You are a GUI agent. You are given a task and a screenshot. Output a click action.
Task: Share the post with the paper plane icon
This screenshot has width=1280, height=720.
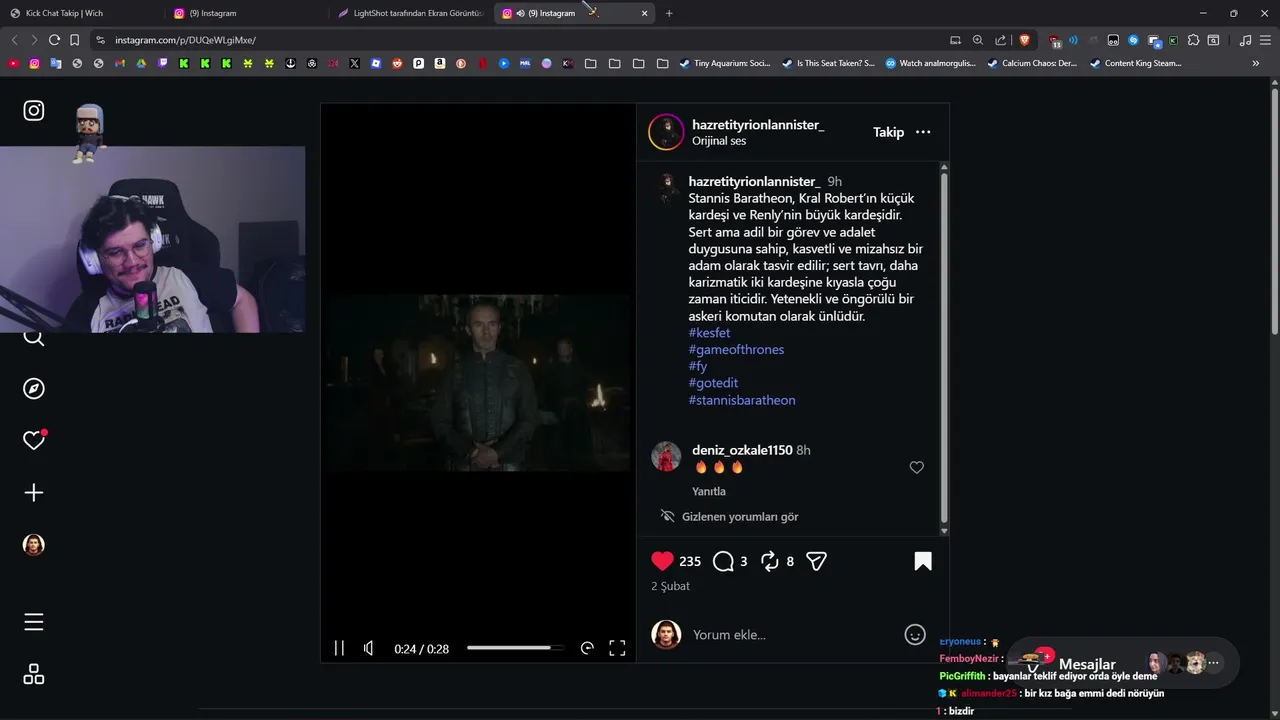(x=816, y=562)
